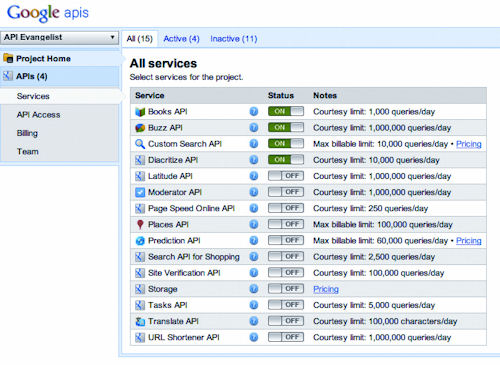The width and height of the screenshot is (500, 365).
Task: Open help for Translate API
Action: coord(254,321)
